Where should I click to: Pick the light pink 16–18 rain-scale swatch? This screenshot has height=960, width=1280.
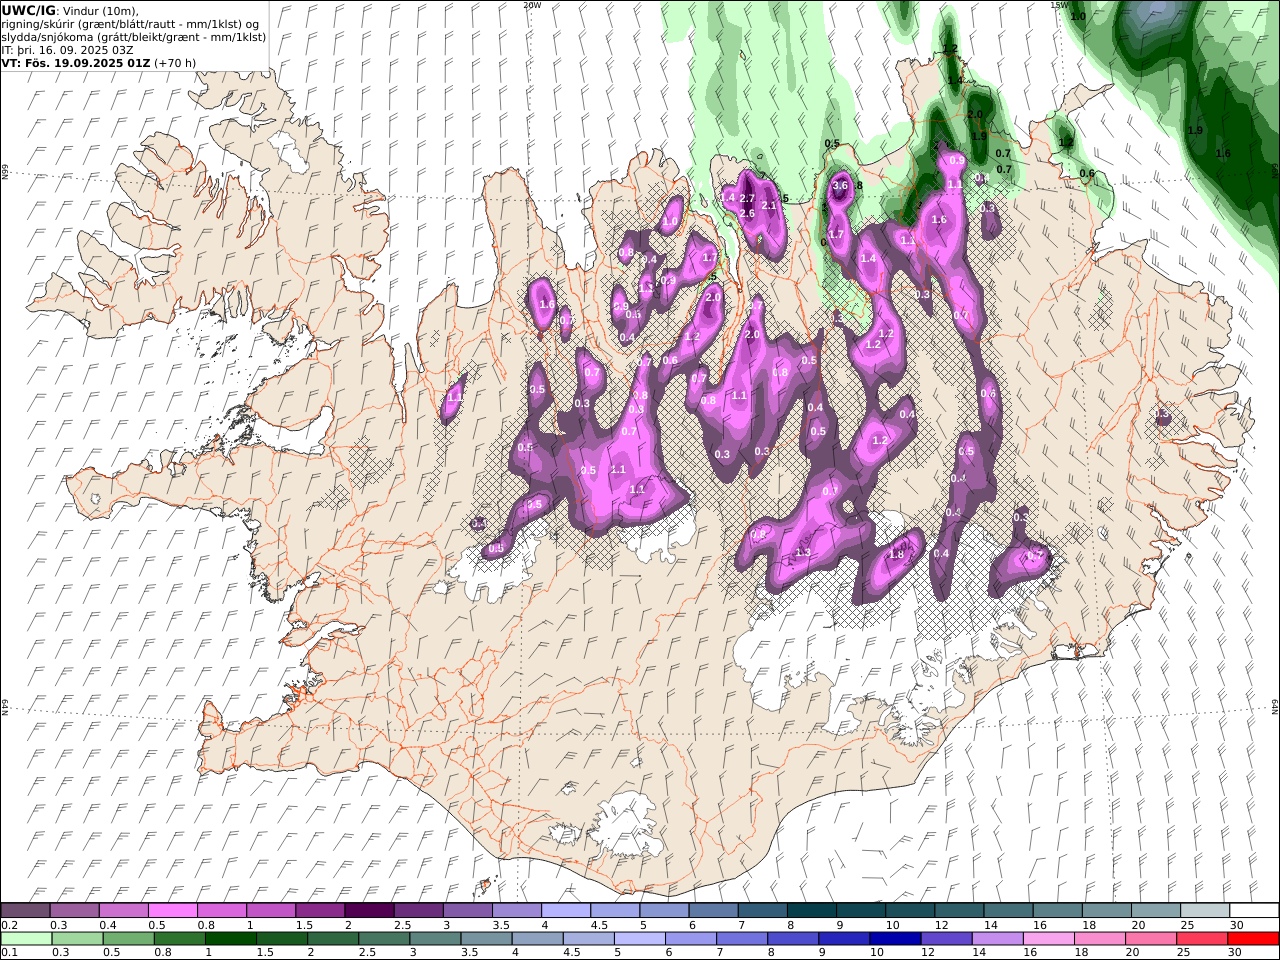(x=1049, y=939)
